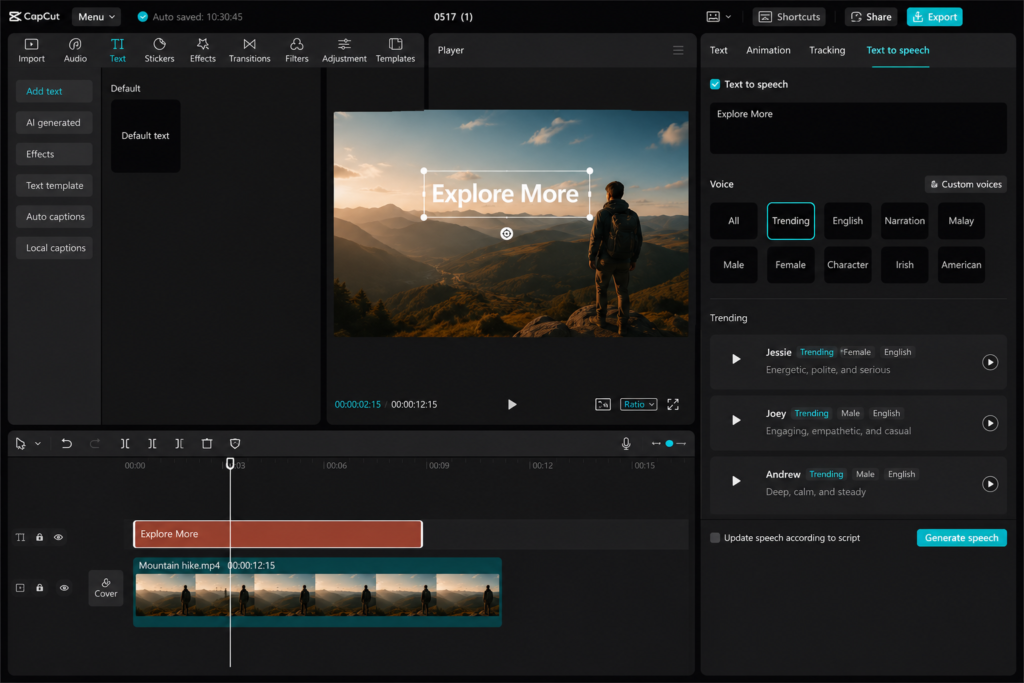The height and width of the screenshot is (683, 1024).
Task: Open the Effects tool in top toolbar
Action: click(202, 50)
